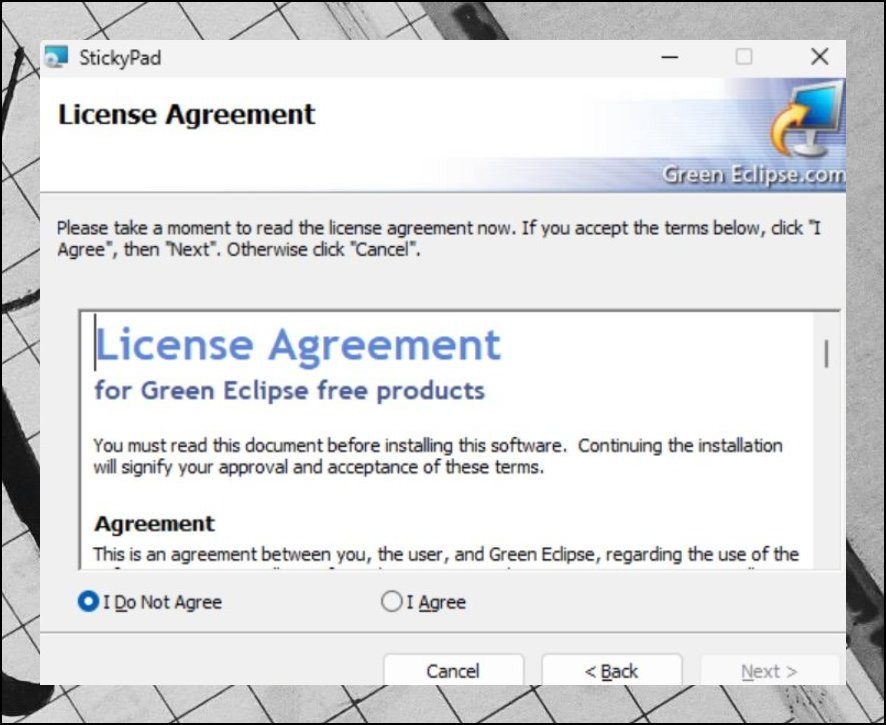The height and width of the screenshot is (725, 886).
Task: Click the greyed-out "Next >" button
Action: click(769, 671)
